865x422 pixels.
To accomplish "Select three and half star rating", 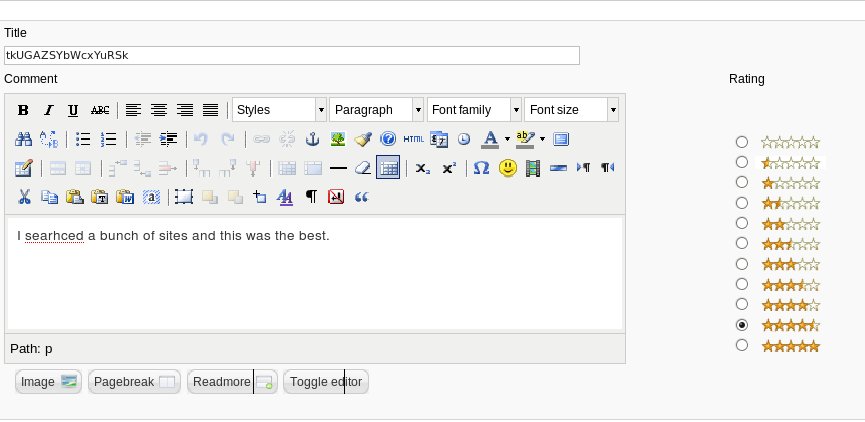I will 742,284.
